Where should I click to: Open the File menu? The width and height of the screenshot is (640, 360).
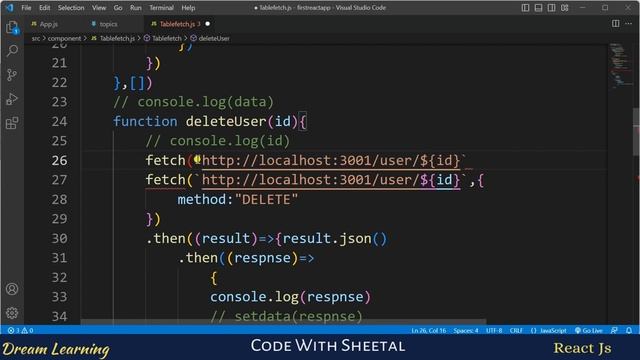point(26,8)
